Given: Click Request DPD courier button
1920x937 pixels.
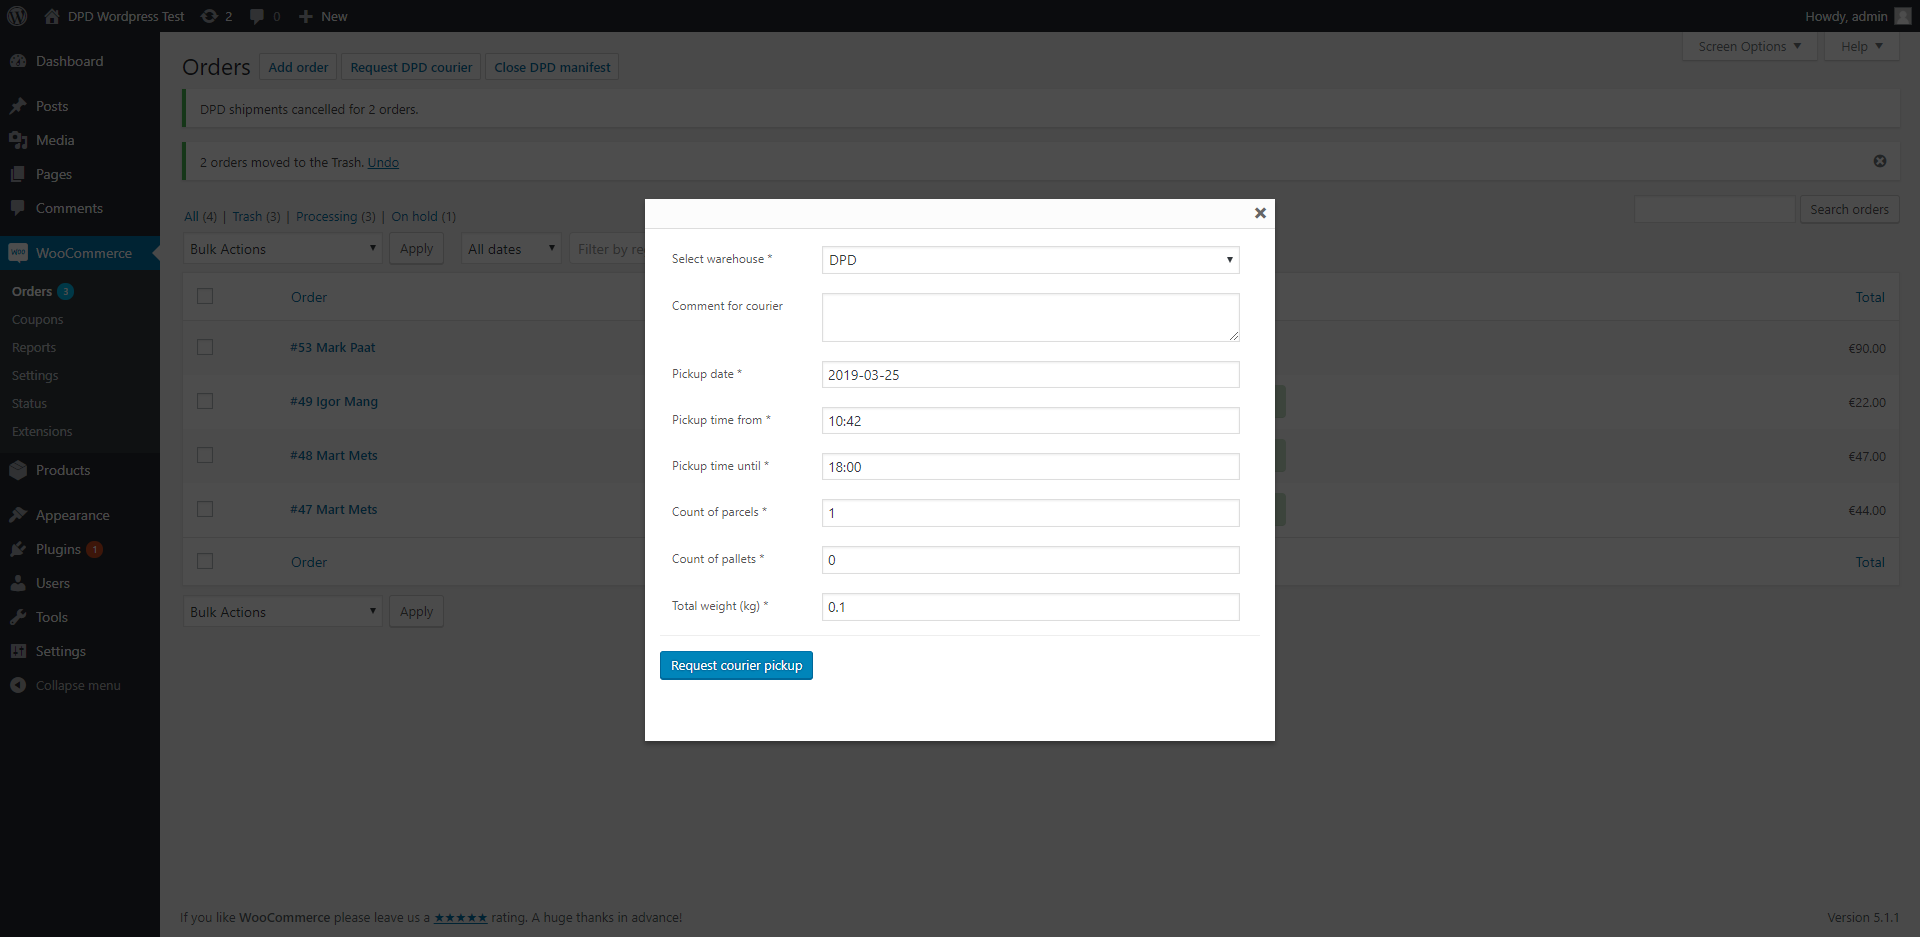Looking at the screenshot, I should tap(411, 67).
